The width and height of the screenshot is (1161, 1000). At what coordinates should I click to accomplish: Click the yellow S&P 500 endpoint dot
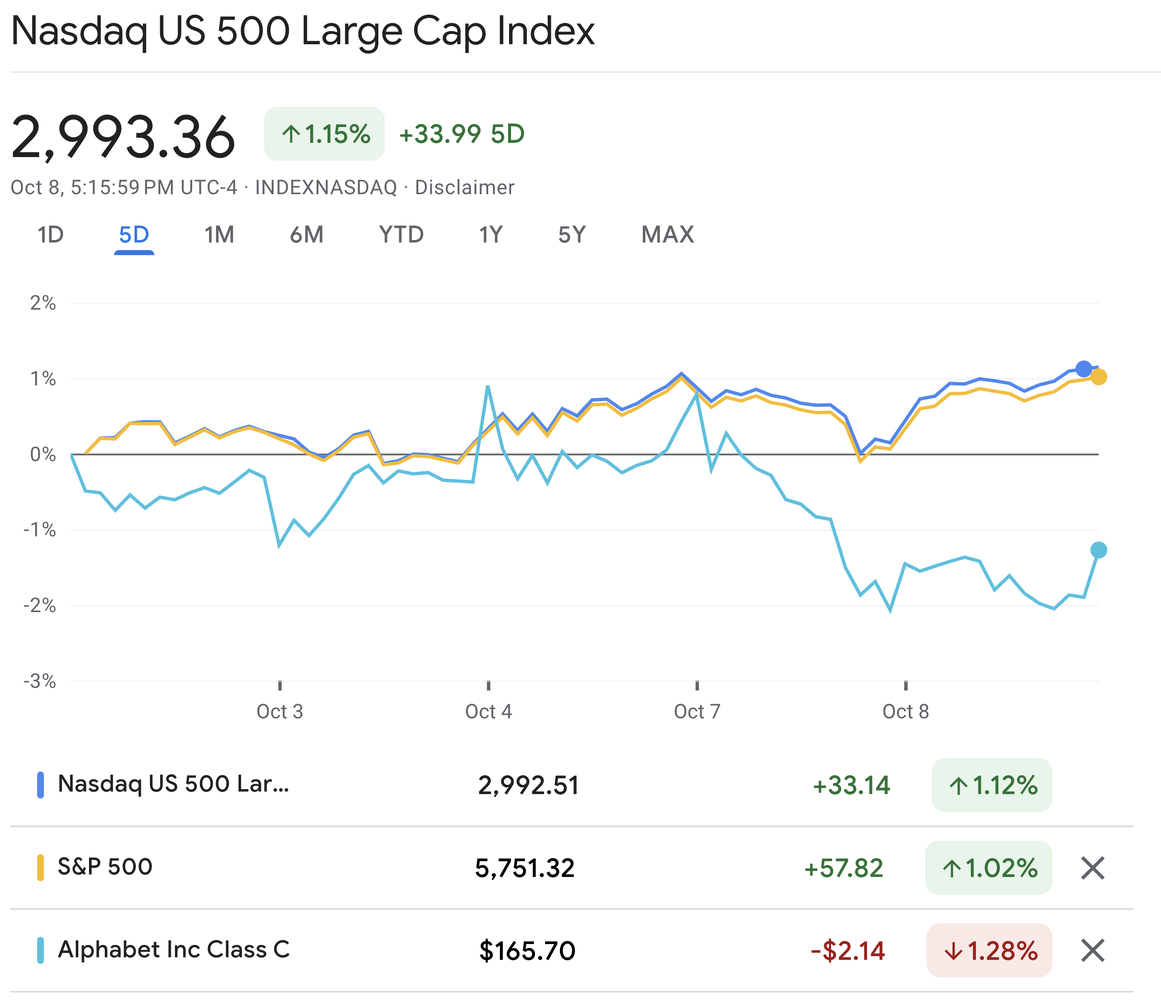point(1098,377)
